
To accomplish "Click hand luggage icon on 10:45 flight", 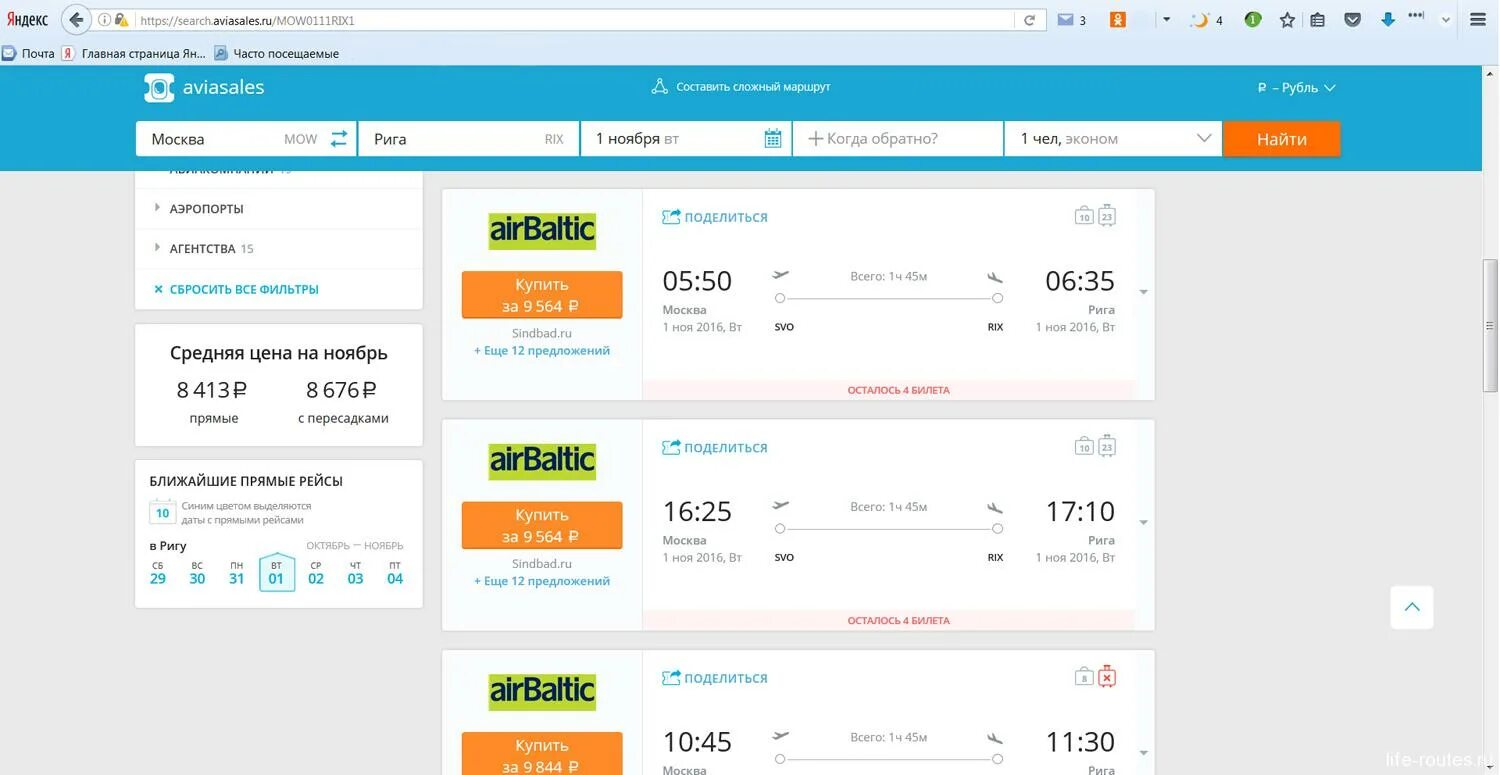I will click(x=1084, y=677).
